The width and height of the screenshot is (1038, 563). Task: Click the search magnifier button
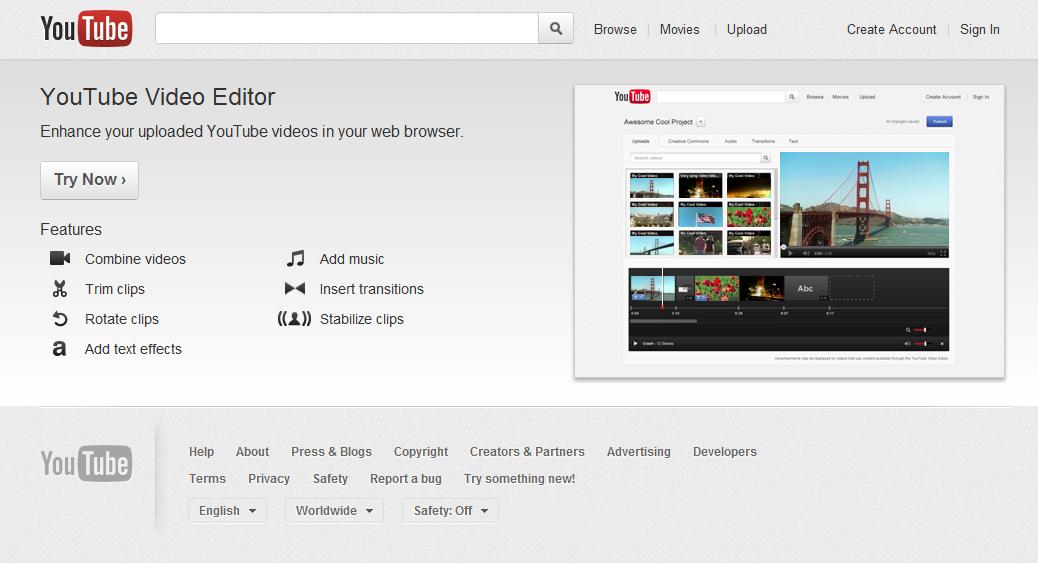556,28
